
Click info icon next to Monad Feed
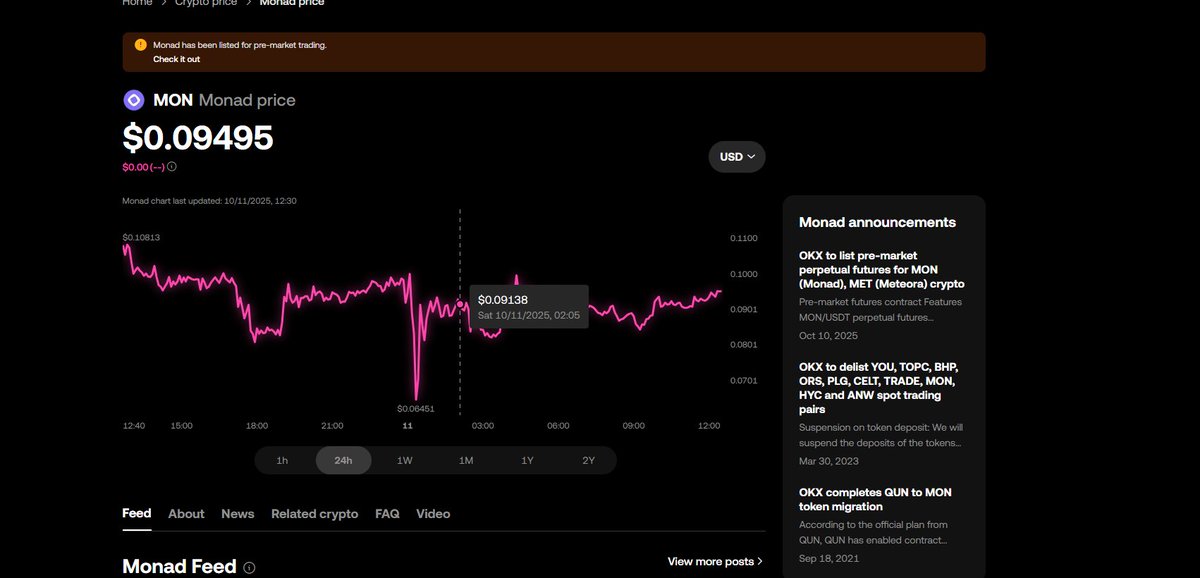coord(249,567)
